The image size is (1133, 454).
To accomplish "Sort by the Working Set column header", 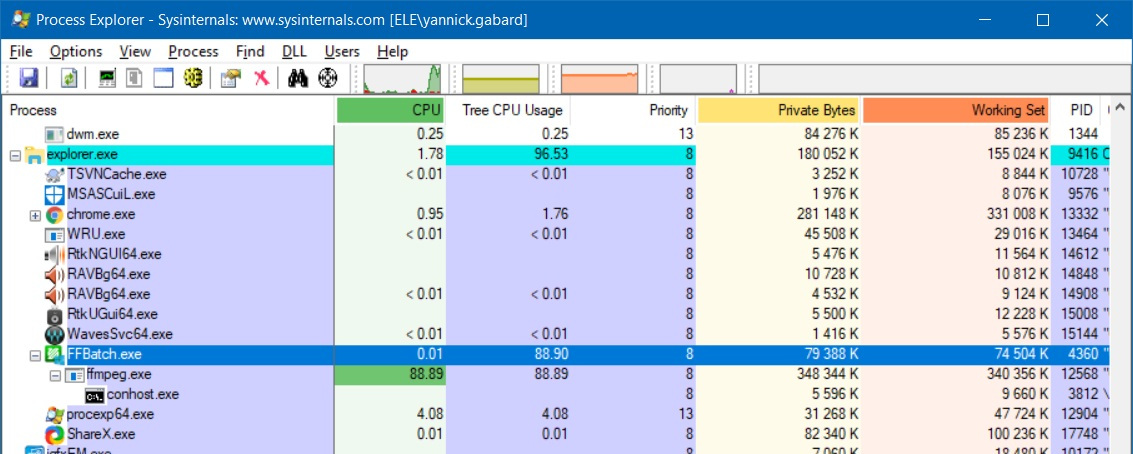I will (x=955, y=111).
